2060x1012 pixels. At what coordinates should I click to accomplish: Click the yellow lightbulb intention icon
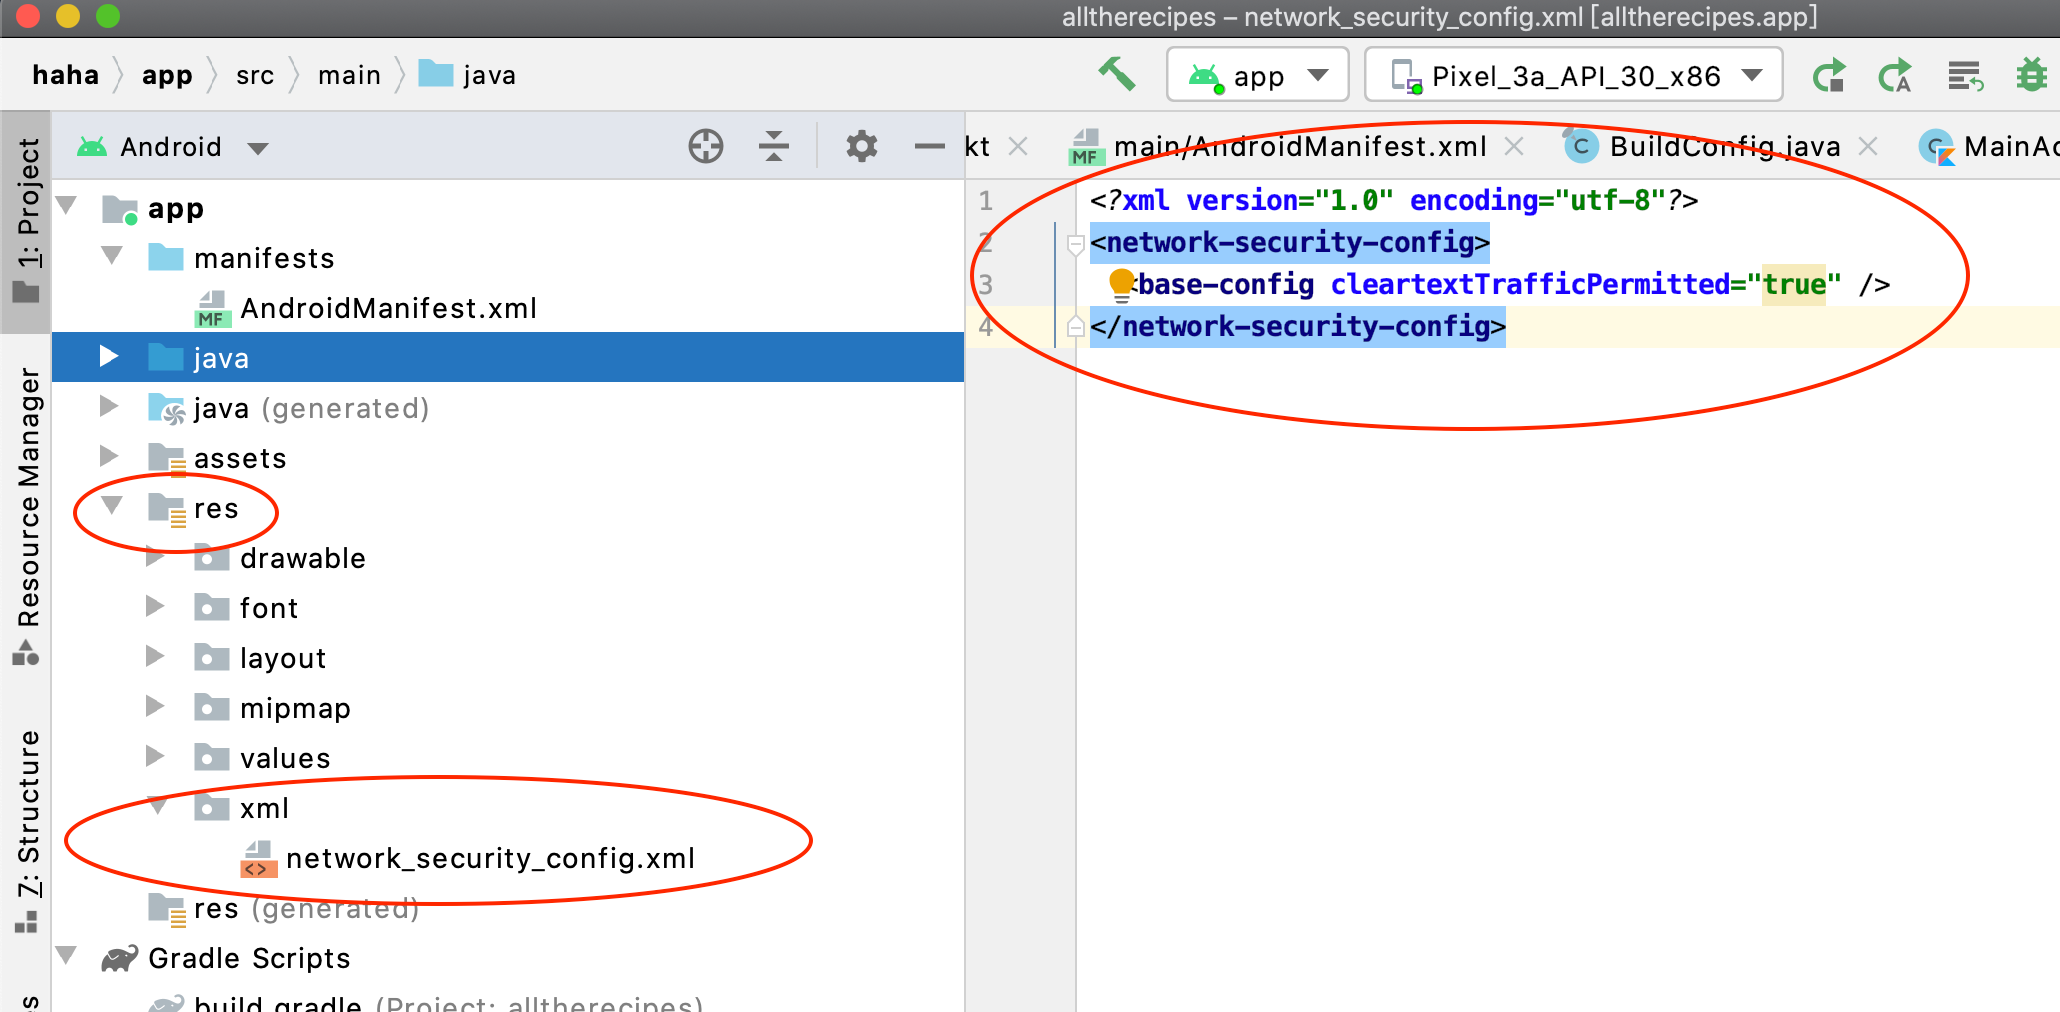[1121, 284]
